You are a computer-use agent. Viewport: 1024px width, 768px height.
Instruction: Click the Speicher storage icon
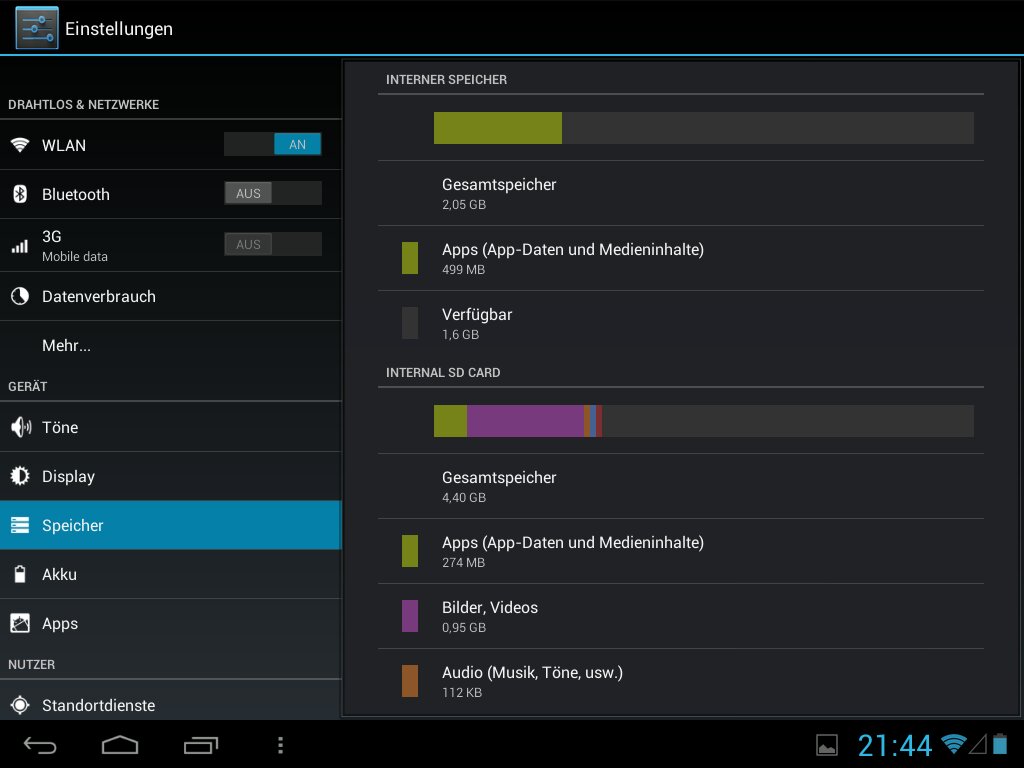coord(20,525)
